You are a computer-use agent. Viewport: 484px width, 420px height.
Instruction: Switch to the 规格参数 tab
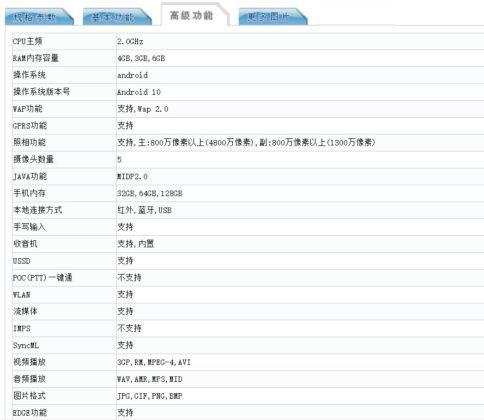pos(39,17)
